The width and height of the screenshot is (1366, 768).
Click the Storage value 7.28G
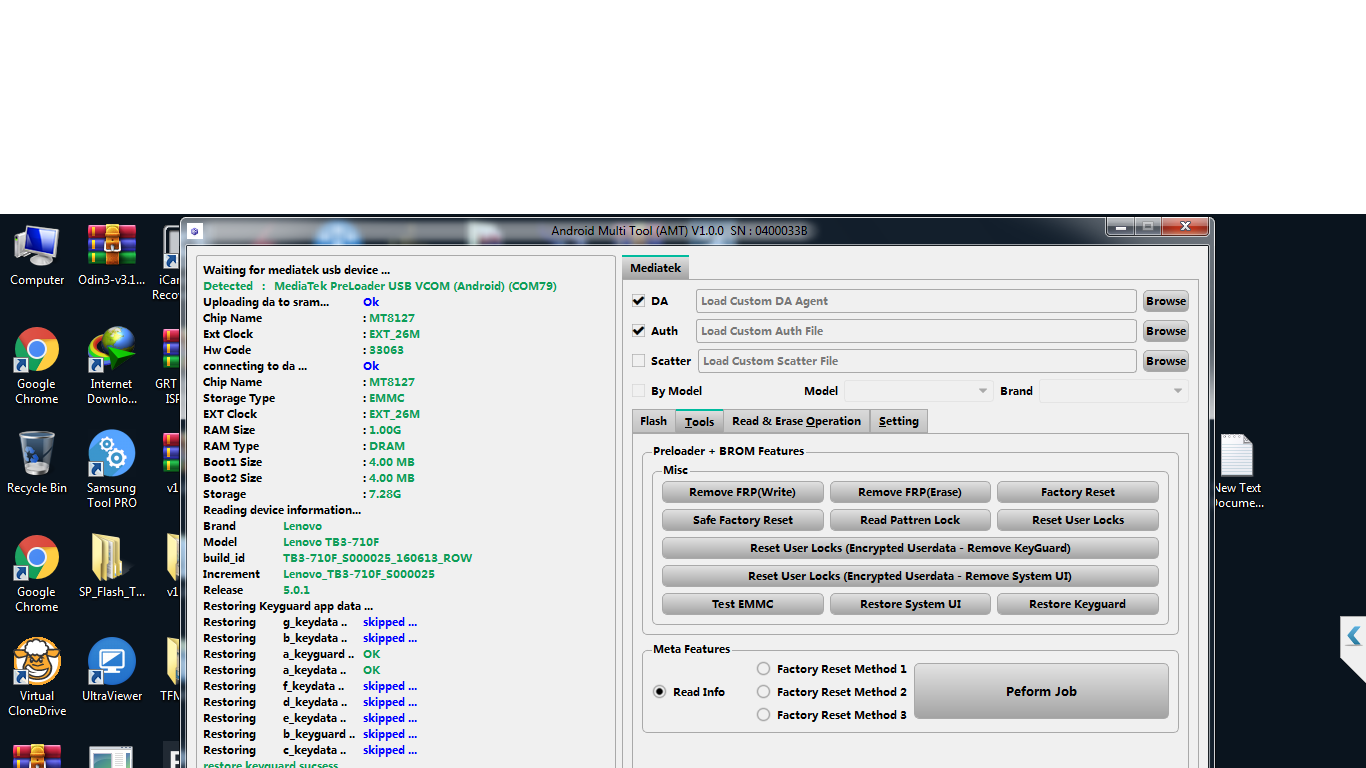tap(385, 494)
